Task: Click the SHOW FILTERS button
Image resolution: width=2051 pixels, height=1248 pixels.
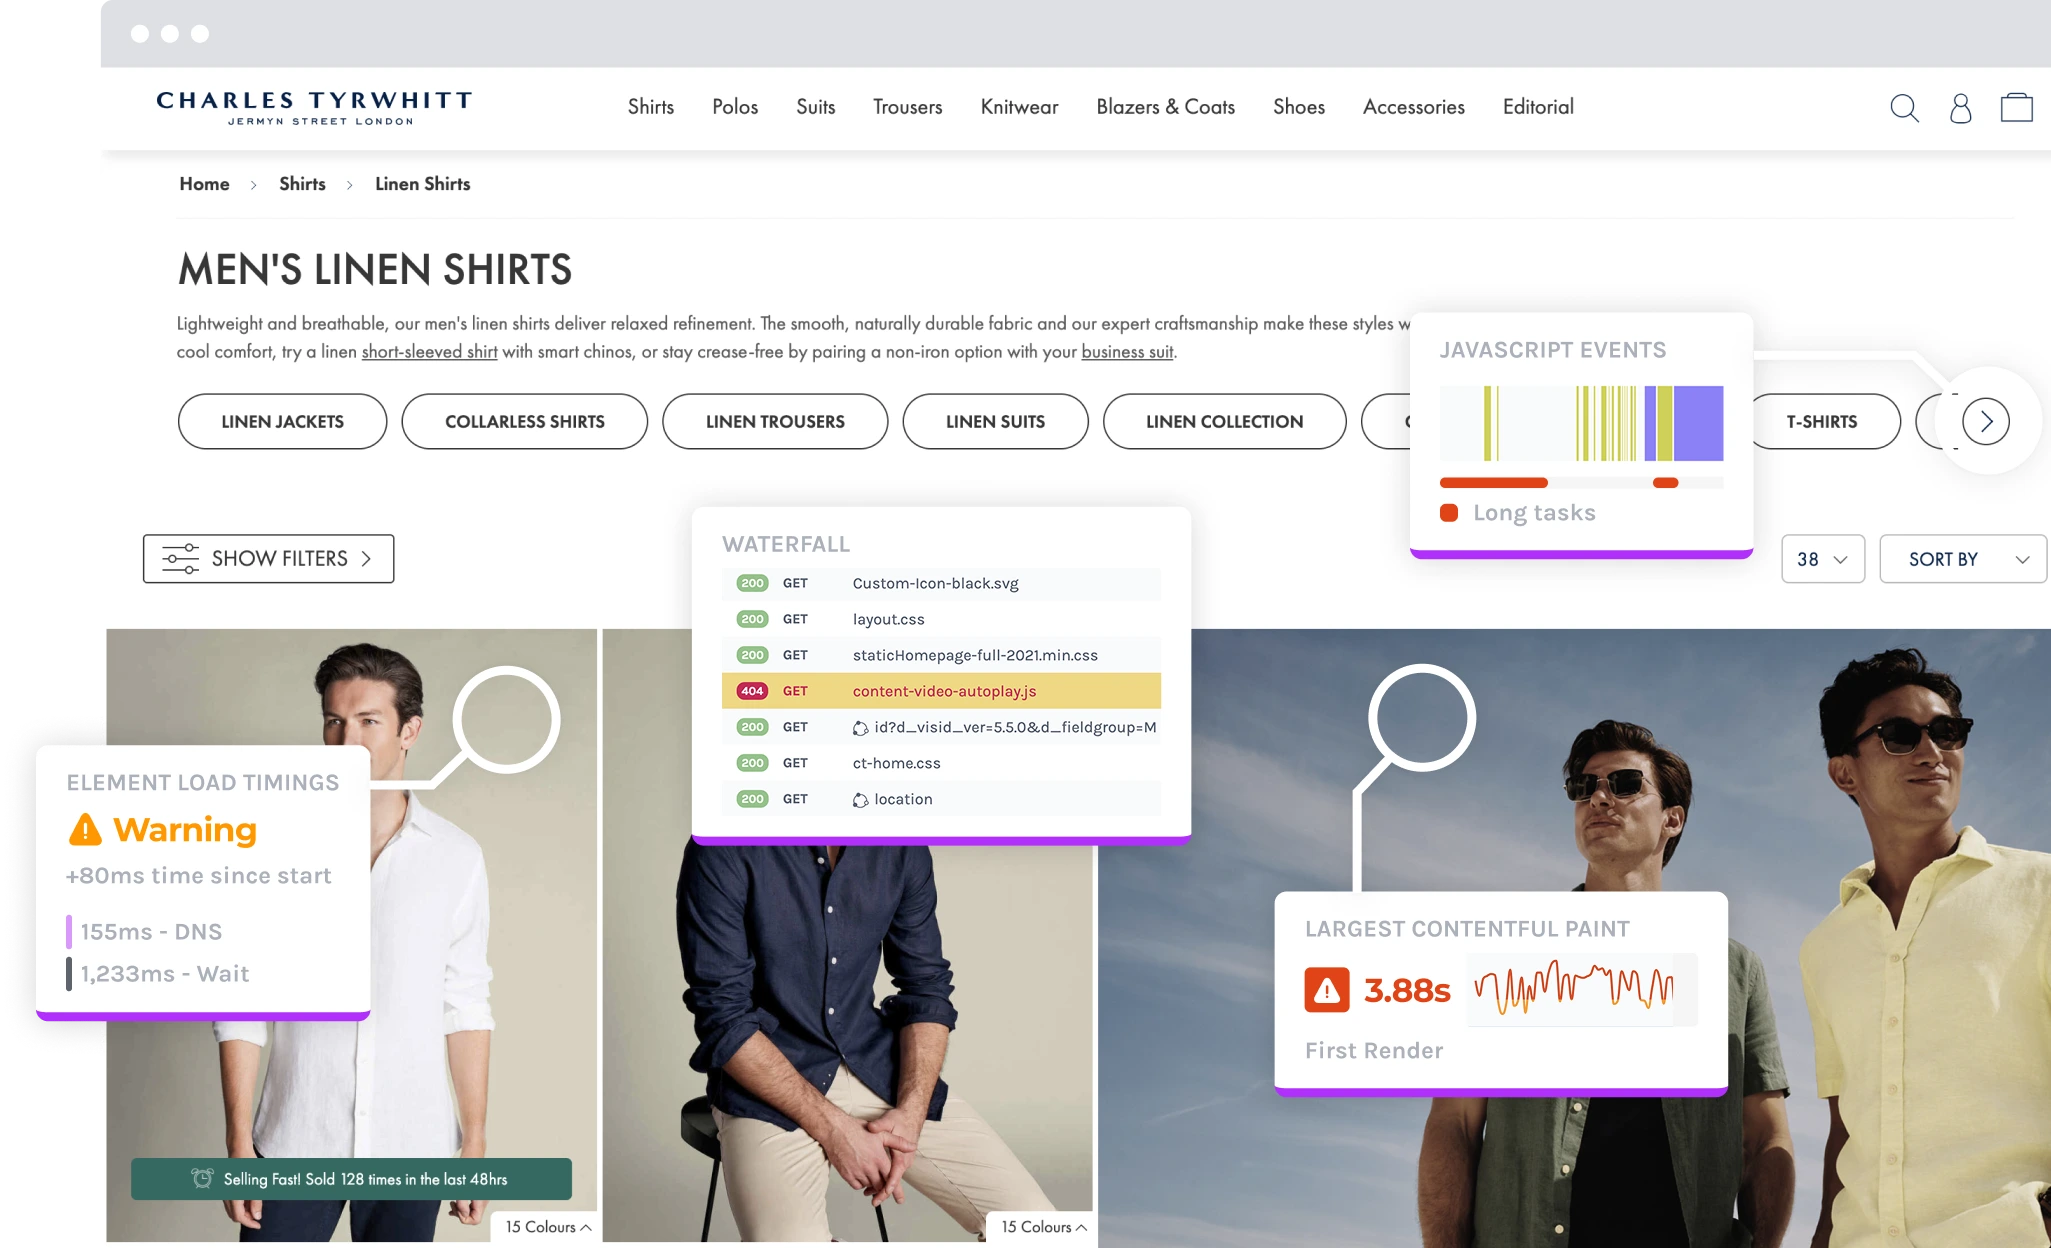Action: [x=268, y=558]
